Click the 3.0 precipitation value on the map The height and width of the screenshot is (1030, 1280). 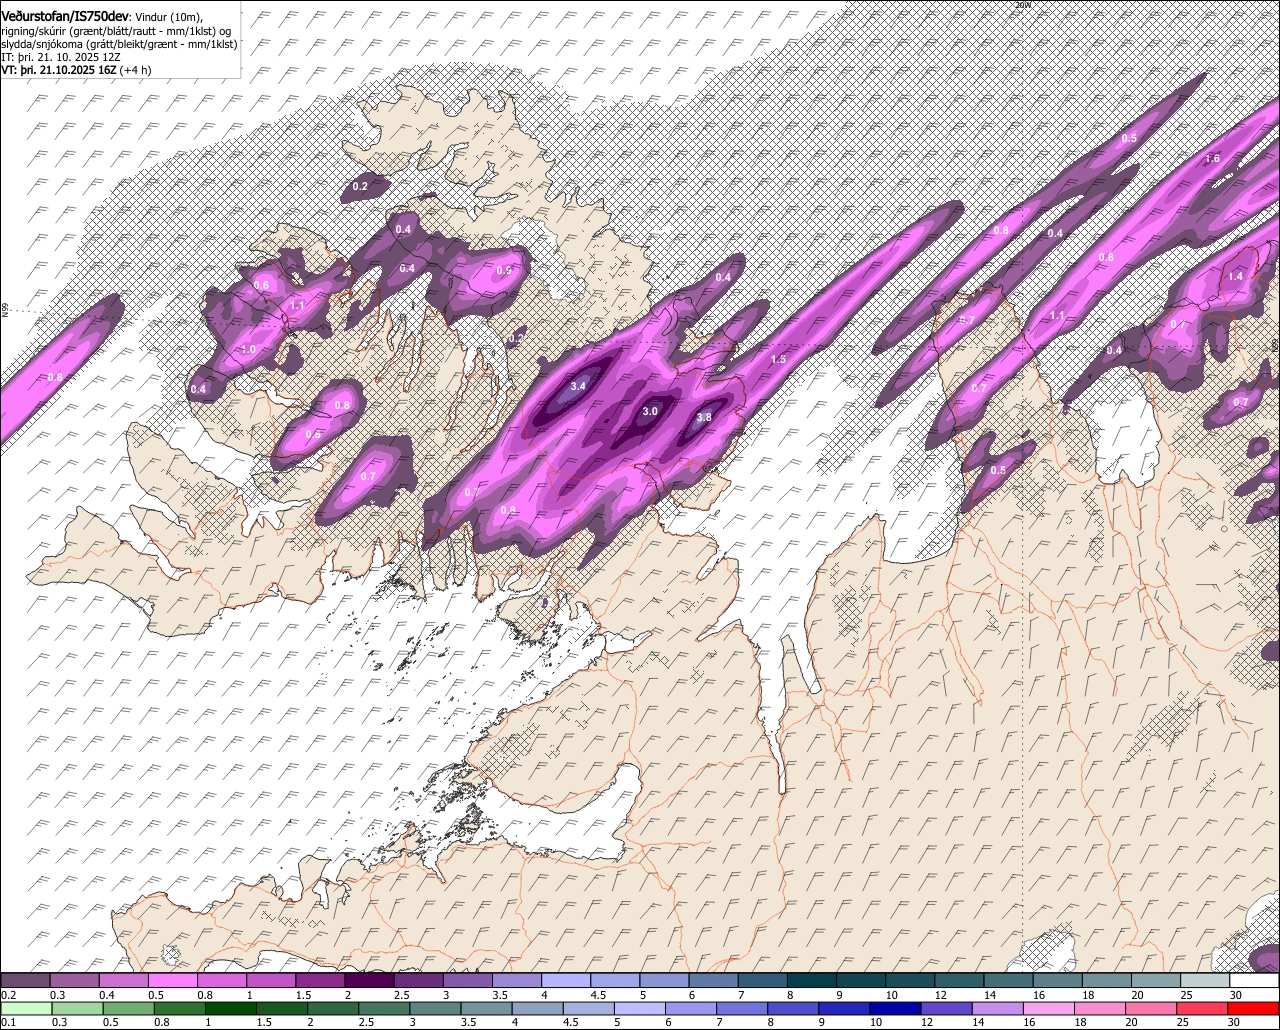click(650, 411)
